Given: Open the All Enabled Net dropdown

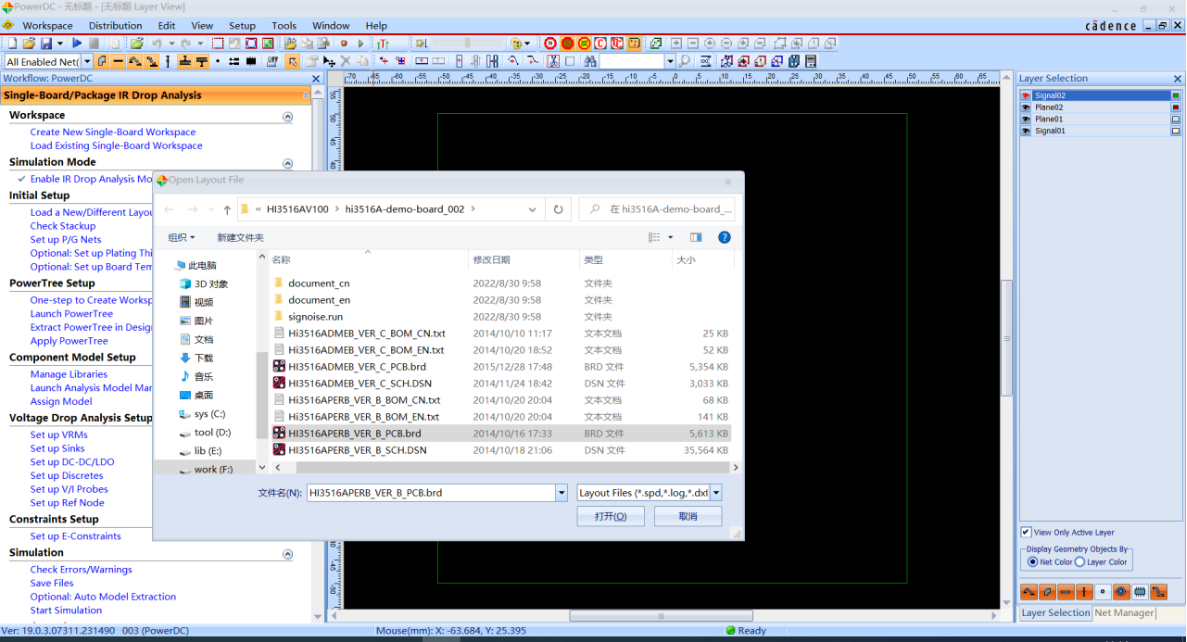Looking at the screenshot, I should [87, 61].
